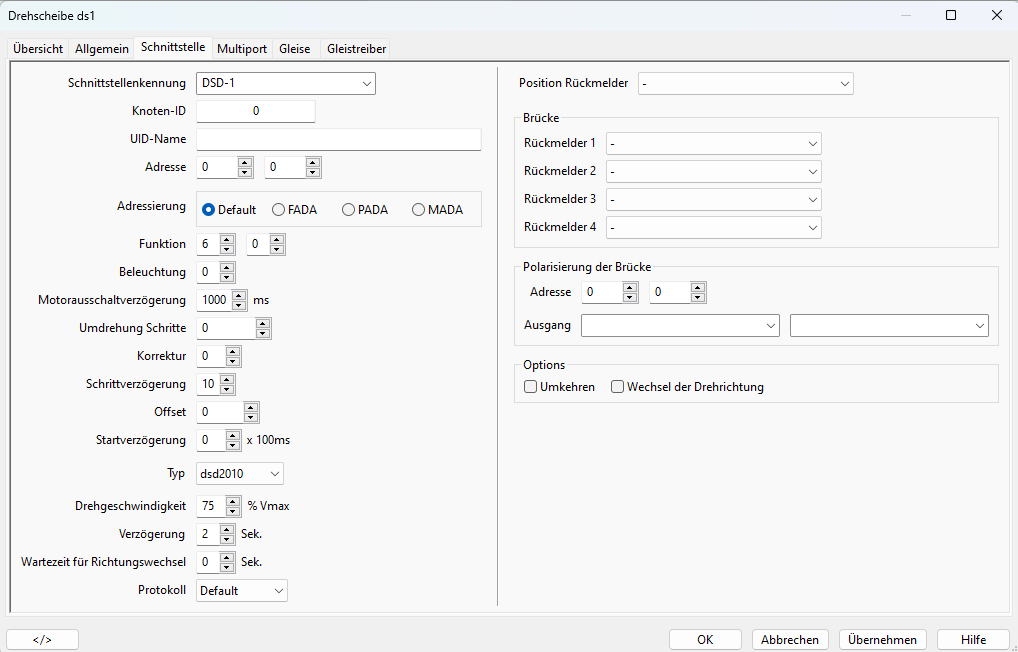Decrease the Korrektur value
The image size is (1018, 652).
click(x=233, y=361)
